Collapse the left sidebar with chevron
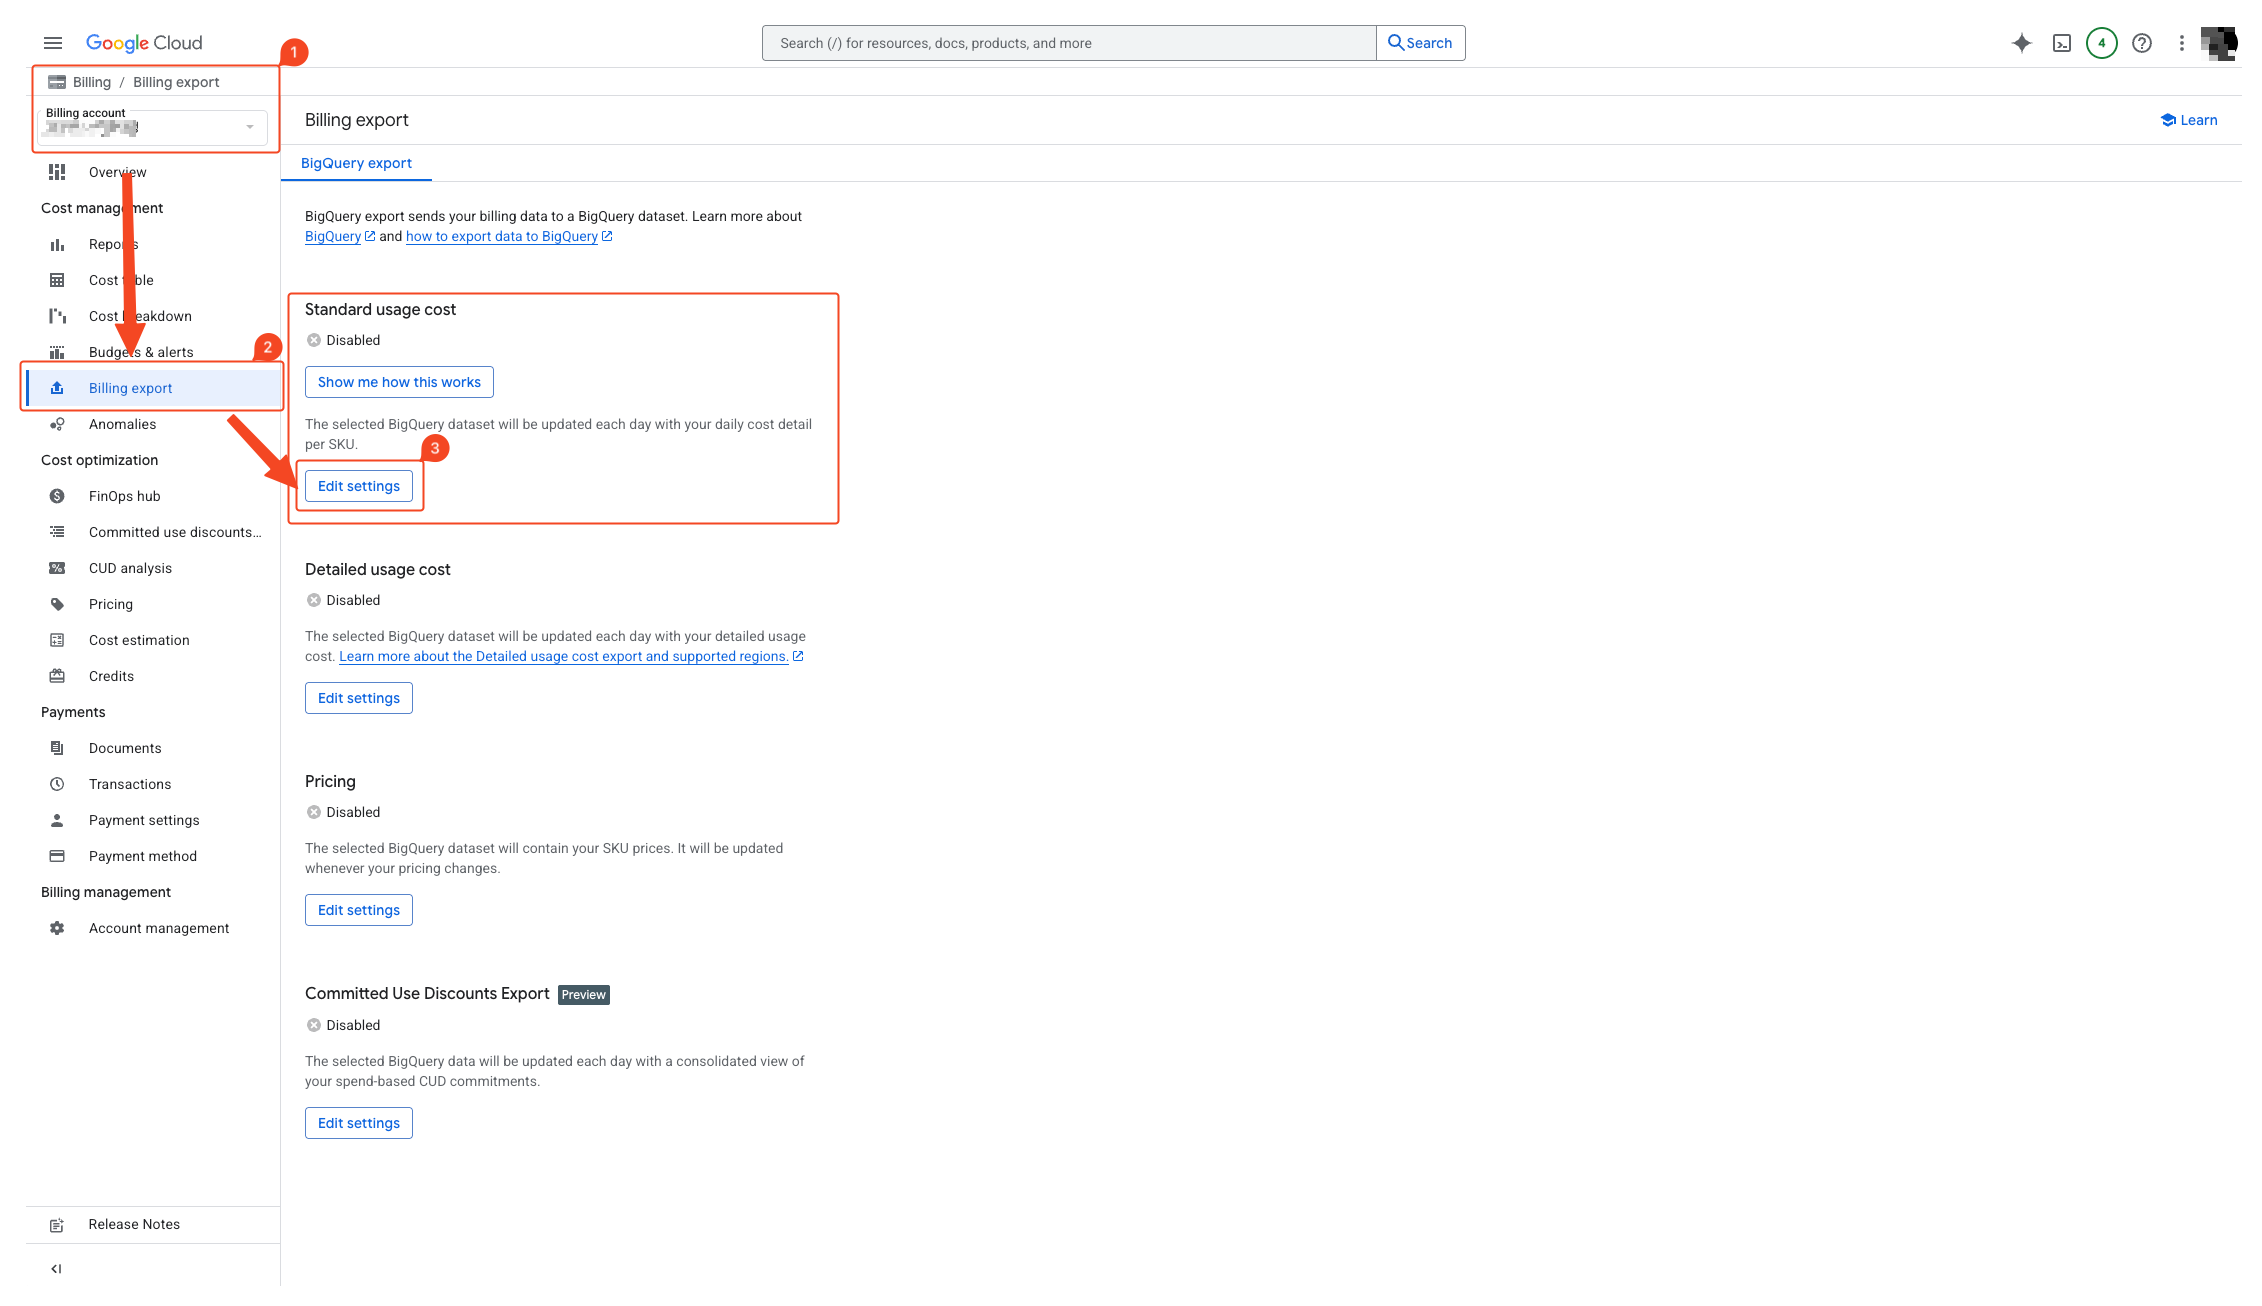The width and height of the screenshot is (2262, 1306). 56,1269
